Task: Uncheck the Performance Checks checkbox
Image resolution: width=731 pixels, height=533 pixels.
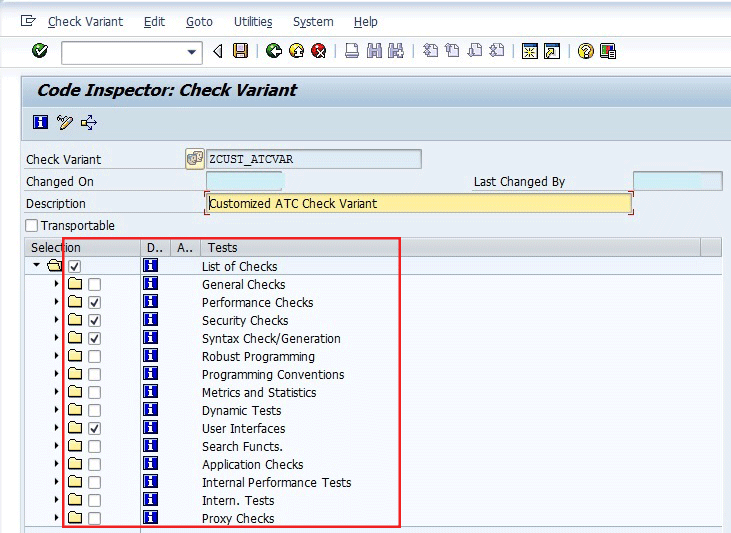Action: tap(95, 302)
